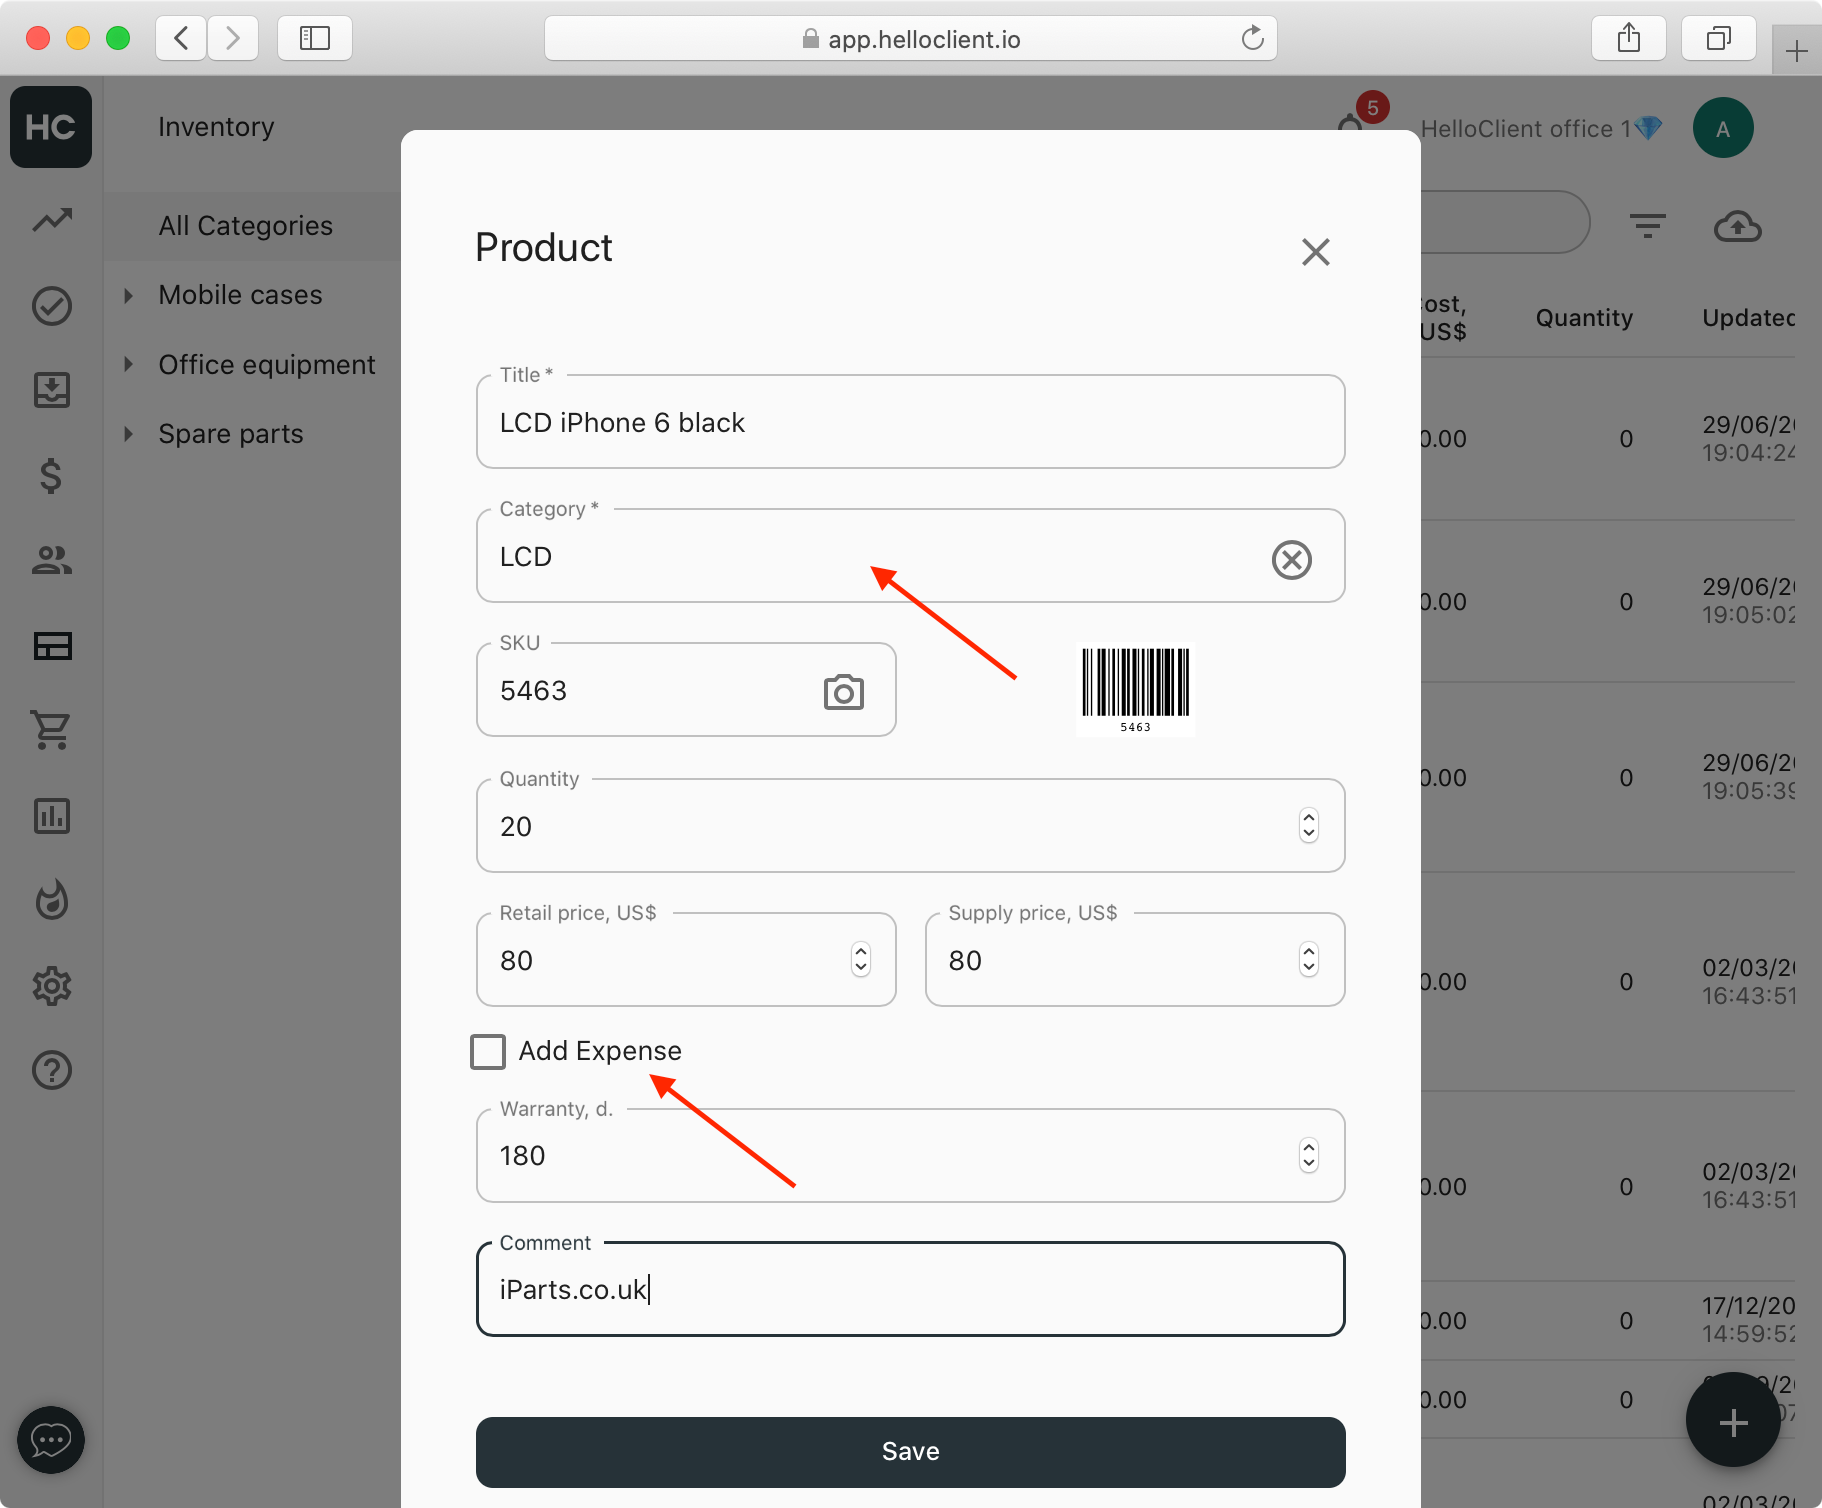Click the Quantity field with 20
The image size is (1822, 1508).
pyautogui.click(x=911, y=826)
